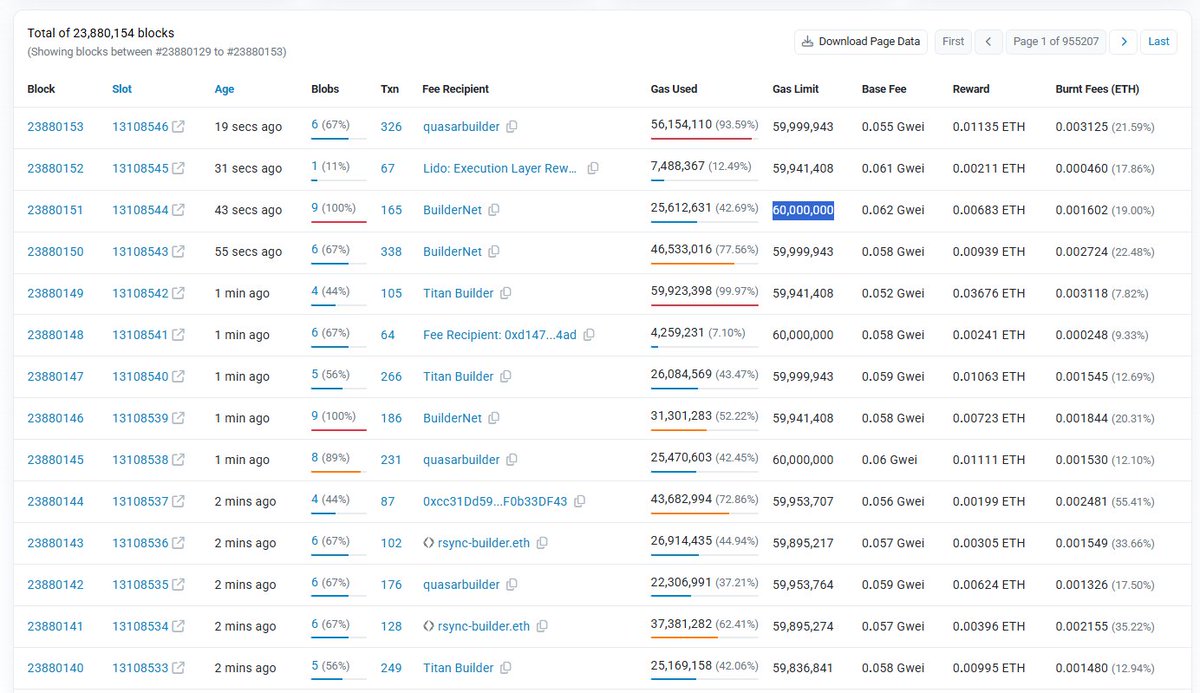
Task: Open rsync-builder.eth in block 23880143 row
Action: [x=484, y=543]
